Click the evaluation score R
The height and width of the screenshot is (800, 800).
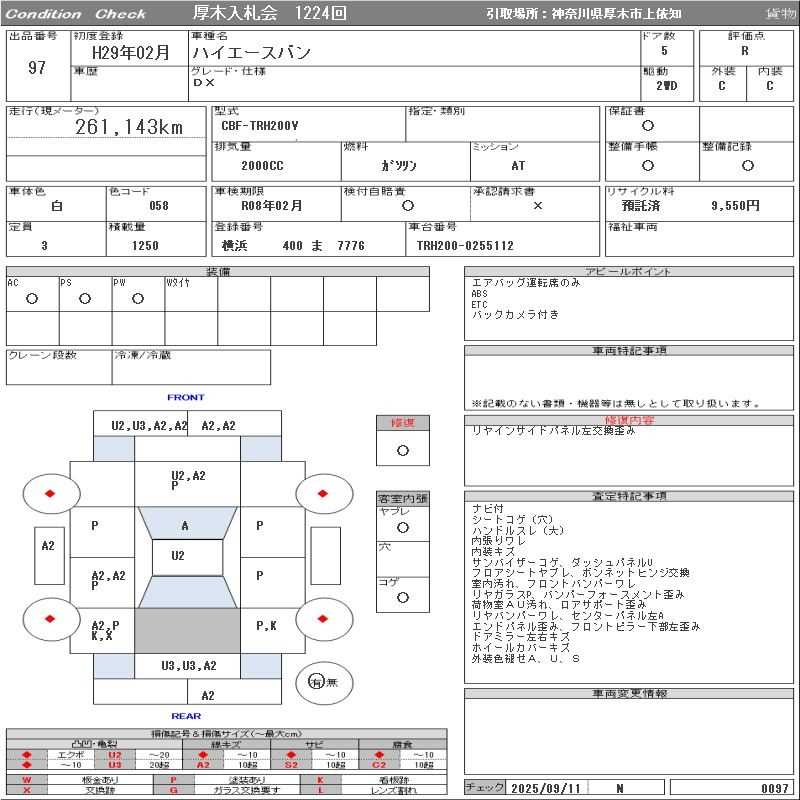pos(745,51)
